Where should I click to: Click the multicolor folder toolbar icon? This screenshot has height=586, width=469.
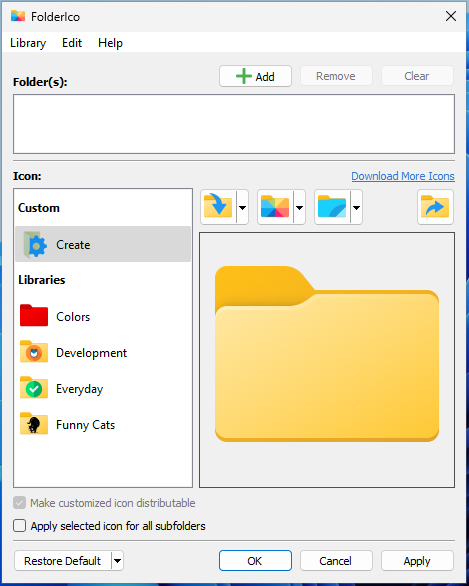[275, 207]
